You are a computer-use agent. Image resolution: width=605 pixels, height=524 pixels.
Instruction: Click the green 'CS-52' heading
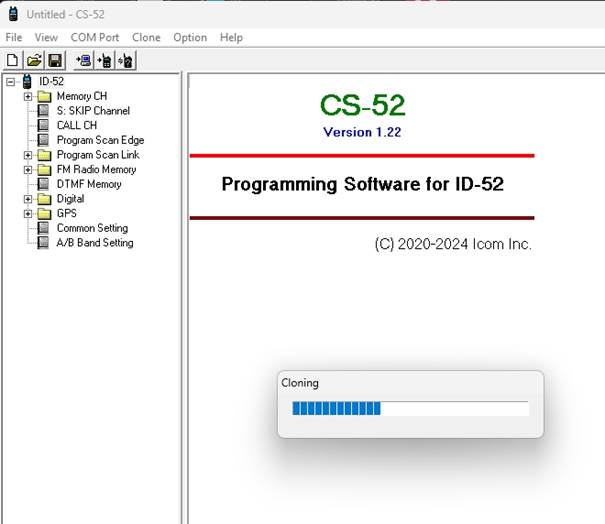click(x=362, y=105)
